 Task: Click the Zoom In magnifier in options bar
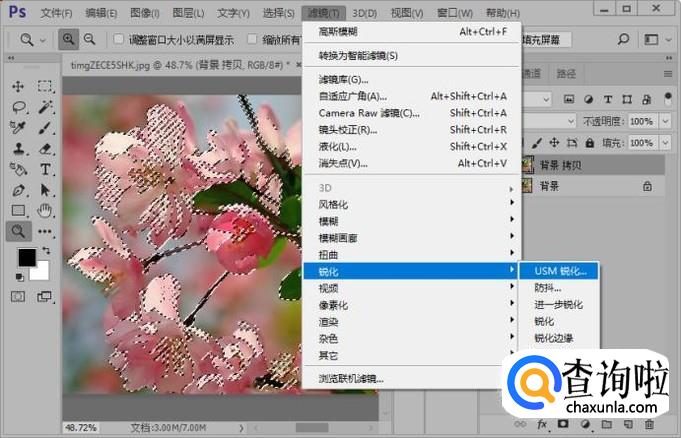(69, 39)
